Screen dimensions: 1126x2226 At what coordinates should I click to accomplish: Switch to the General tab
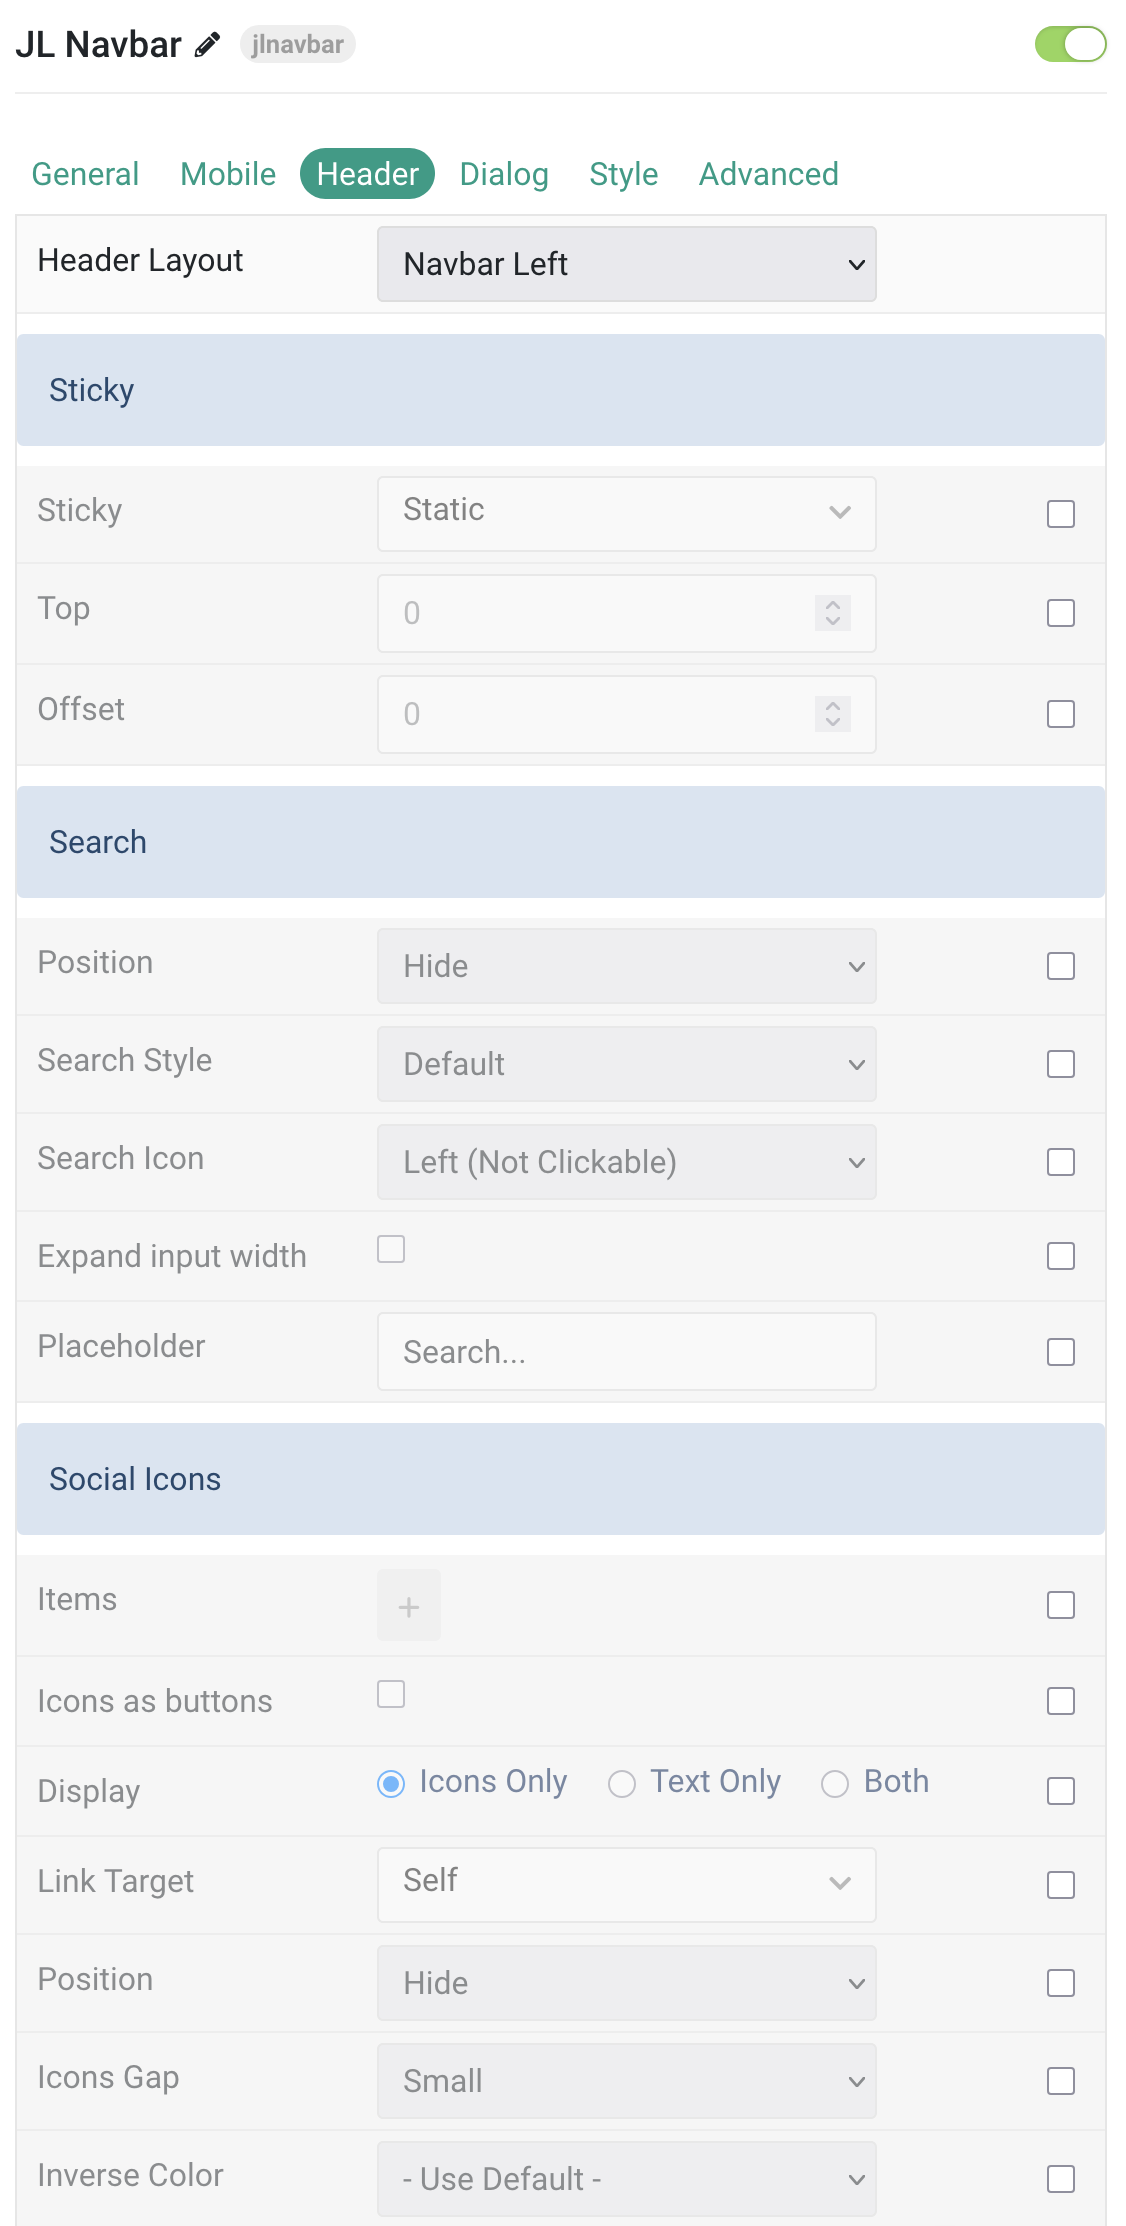click(85, 174)
